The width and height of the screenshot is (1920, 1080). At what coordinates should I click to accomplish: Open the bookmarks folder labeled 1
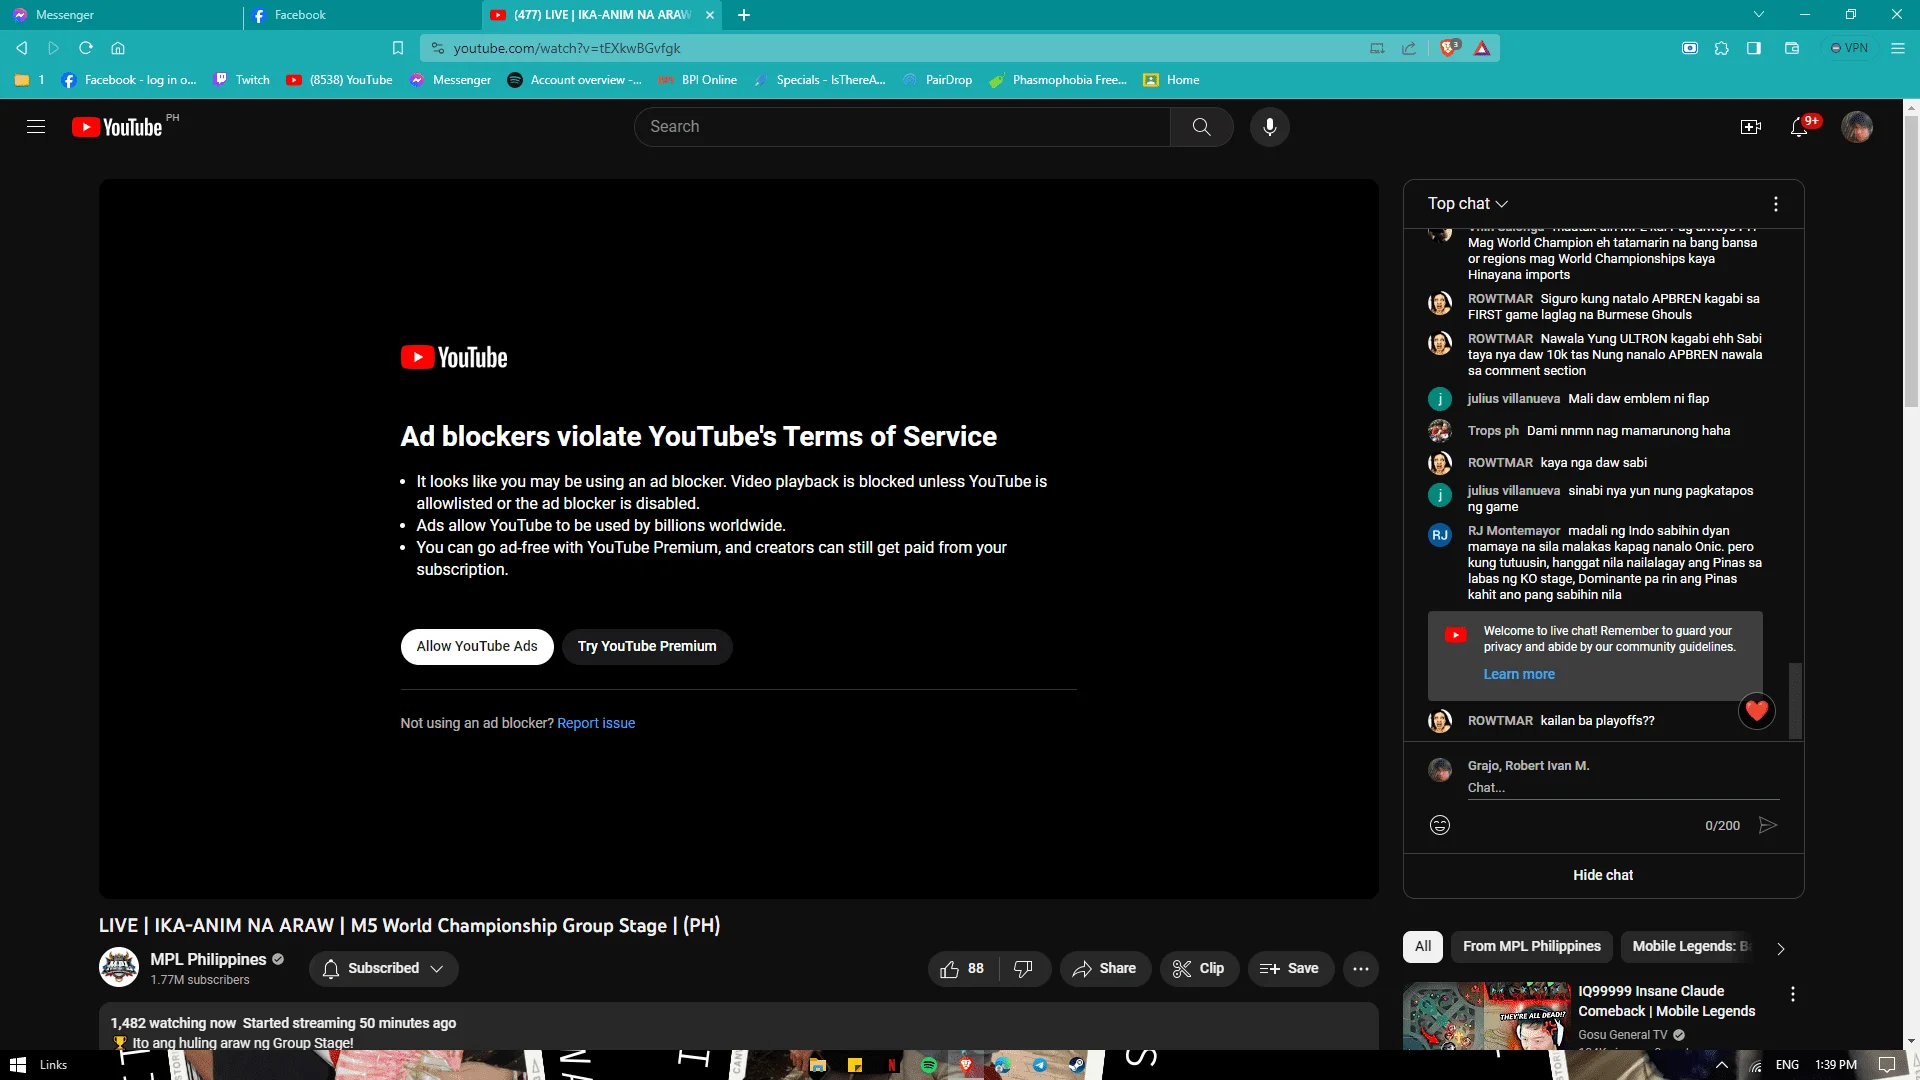coord(29,80)
